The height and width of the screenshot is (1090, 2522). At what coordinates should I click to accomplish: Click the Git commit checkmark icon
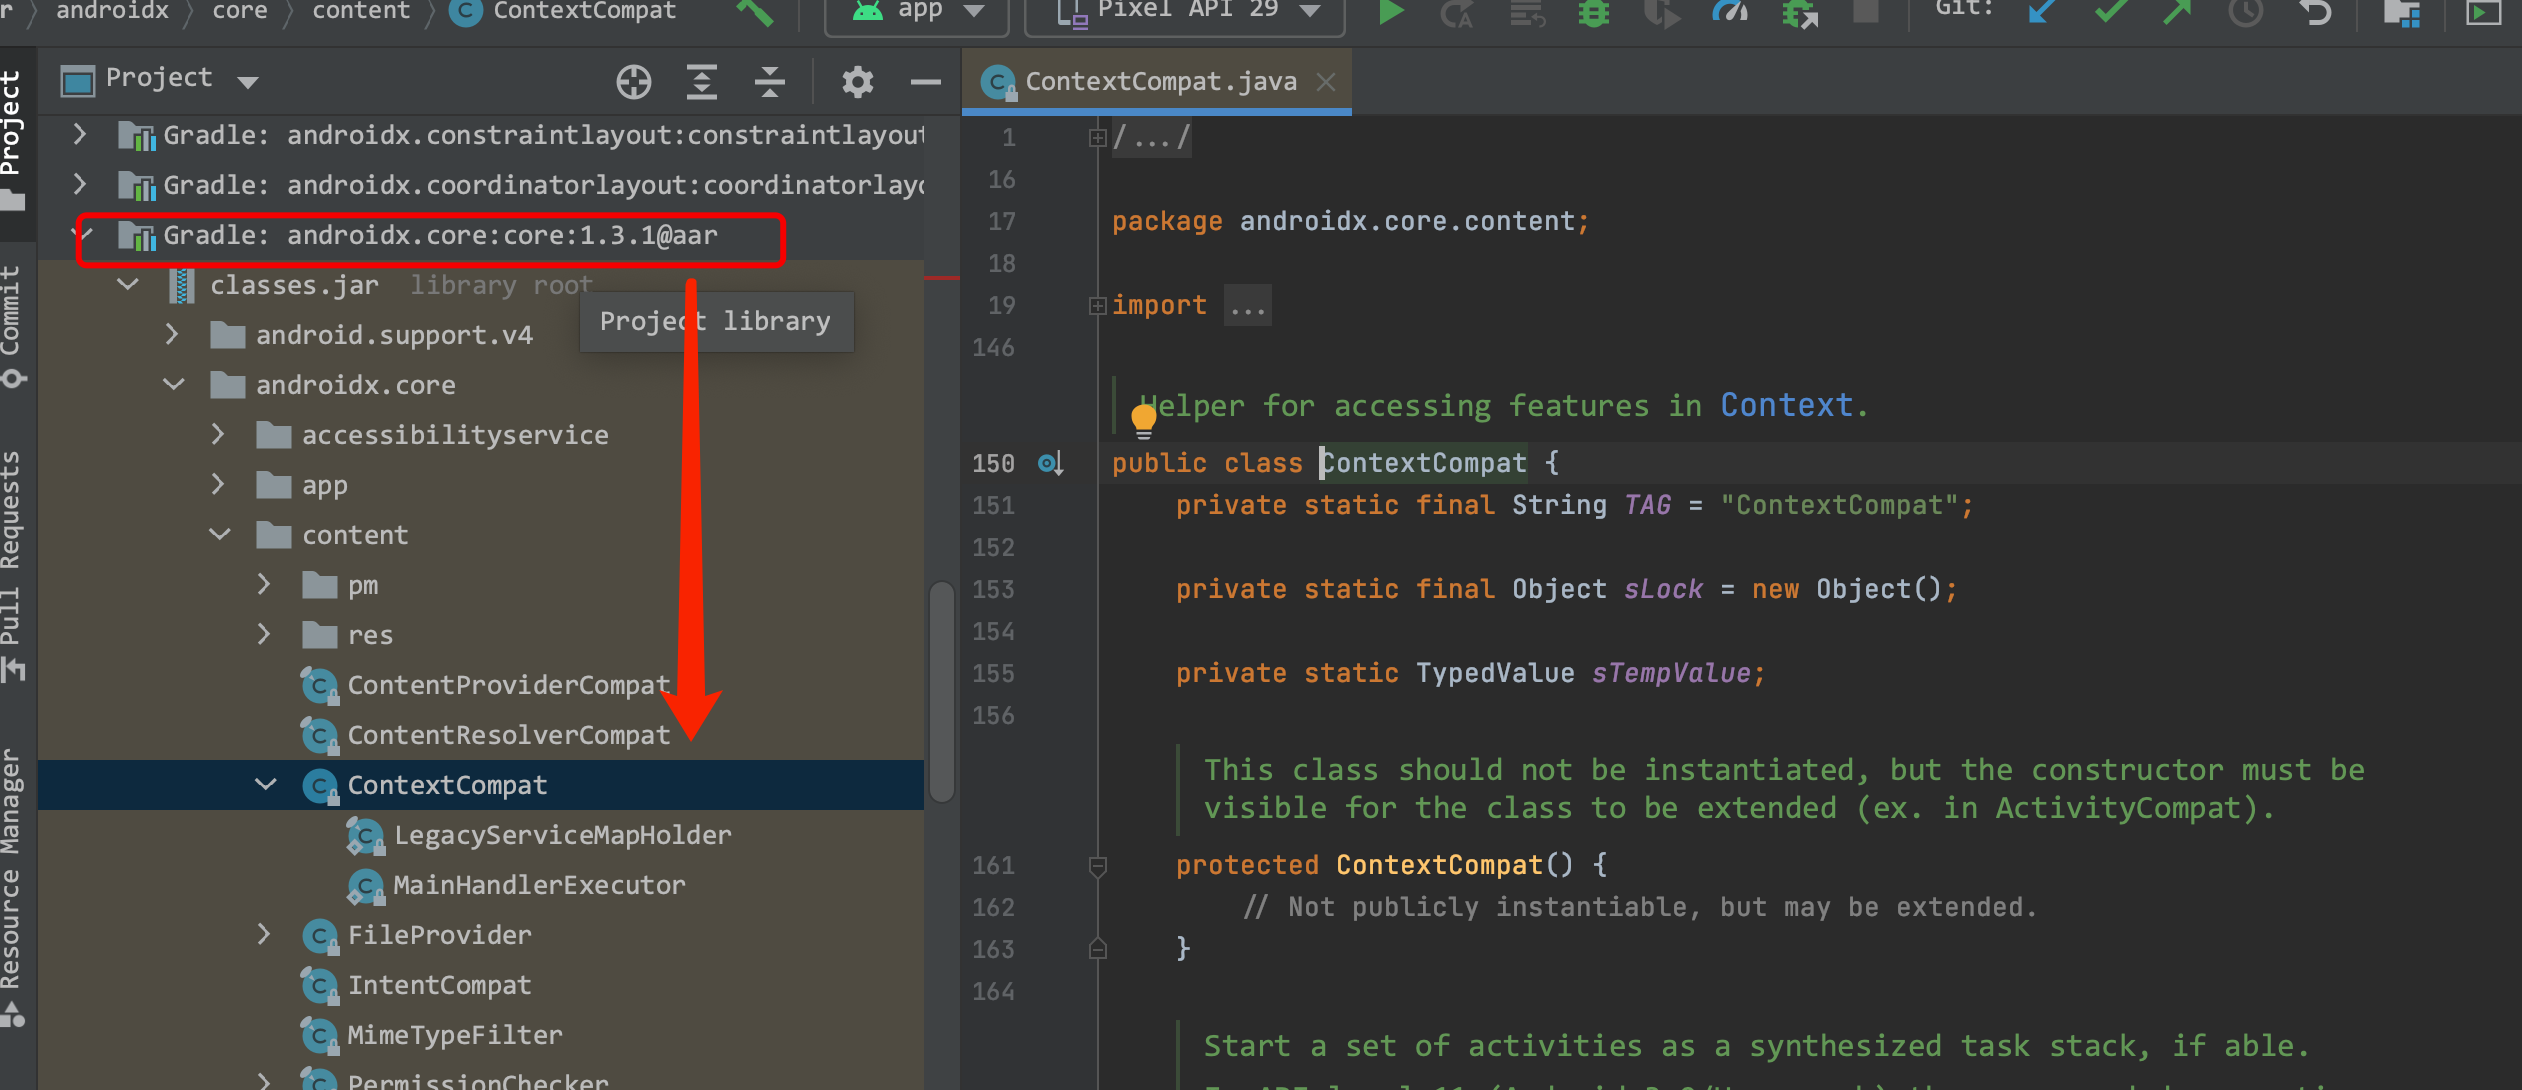tap(2110, 12)
